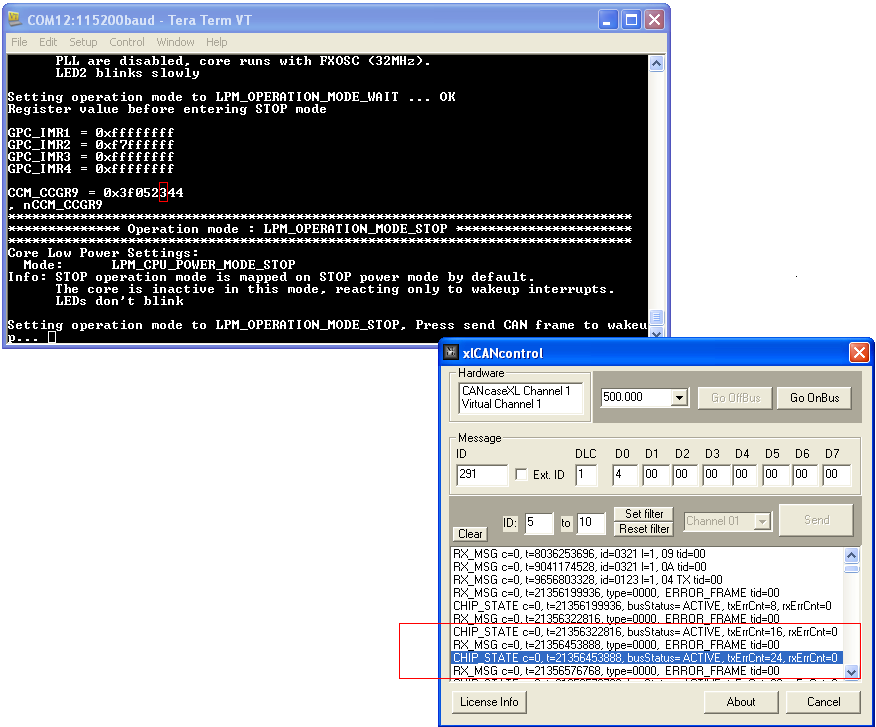Minimize the Tera Term window
The height and width of the screenshot is (727, 876).
[x=607, y=20]
